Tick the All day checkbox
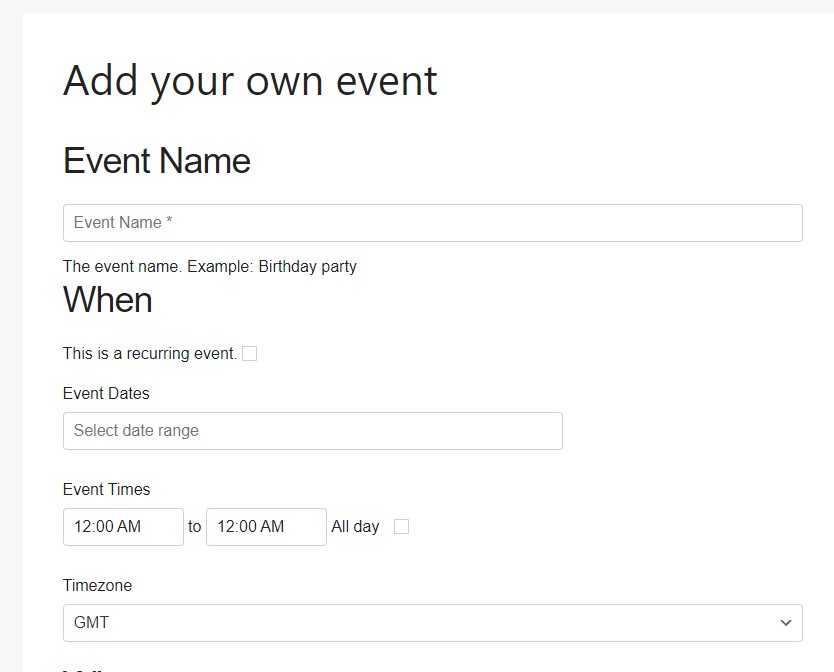Image resolution: width=834 pixels, height=672 pixels. click(401, 527)
